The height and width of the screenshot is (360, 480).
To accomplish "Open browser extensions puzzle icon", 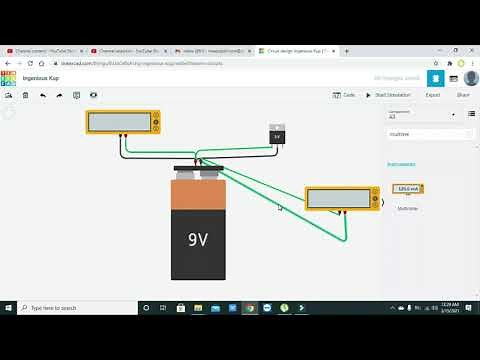I will point(450,63).
